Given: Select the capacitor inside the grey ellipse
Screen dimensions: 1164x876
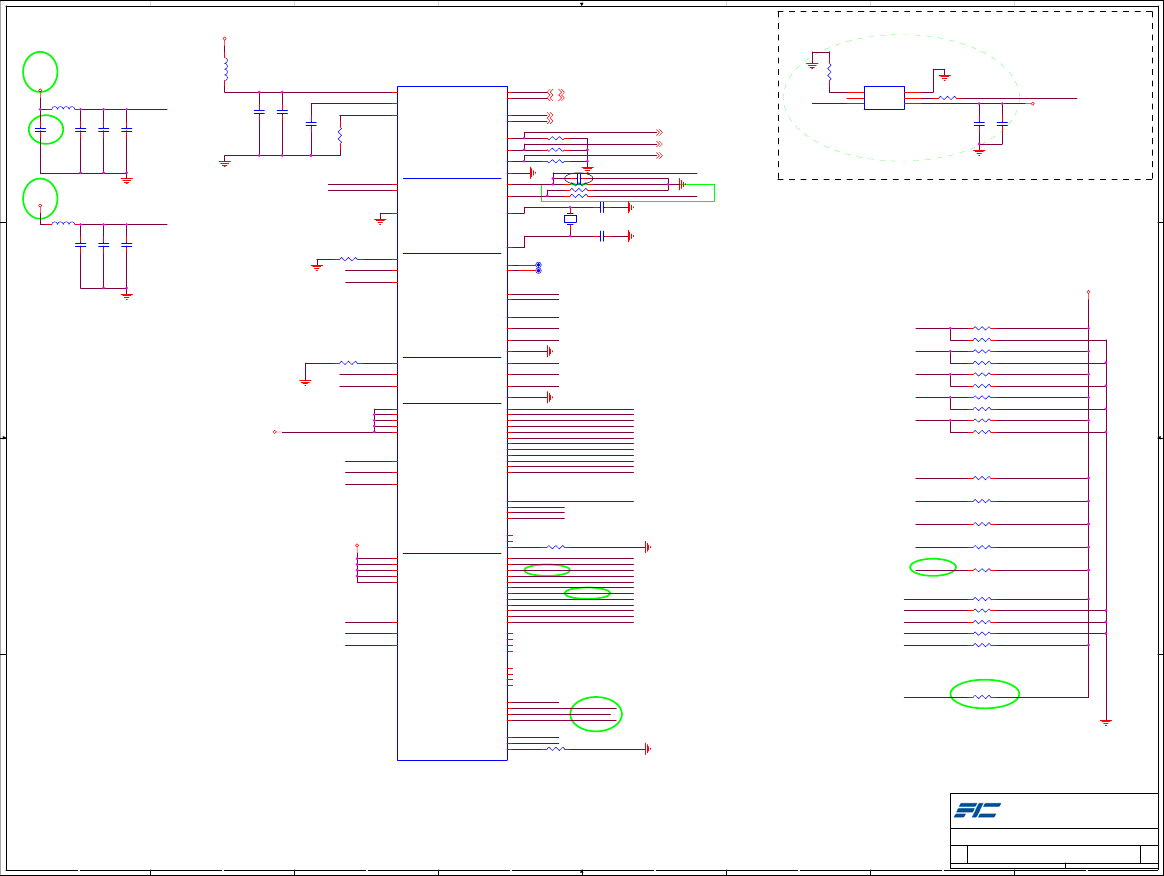Looking at the screenshot, I should 579,179.
